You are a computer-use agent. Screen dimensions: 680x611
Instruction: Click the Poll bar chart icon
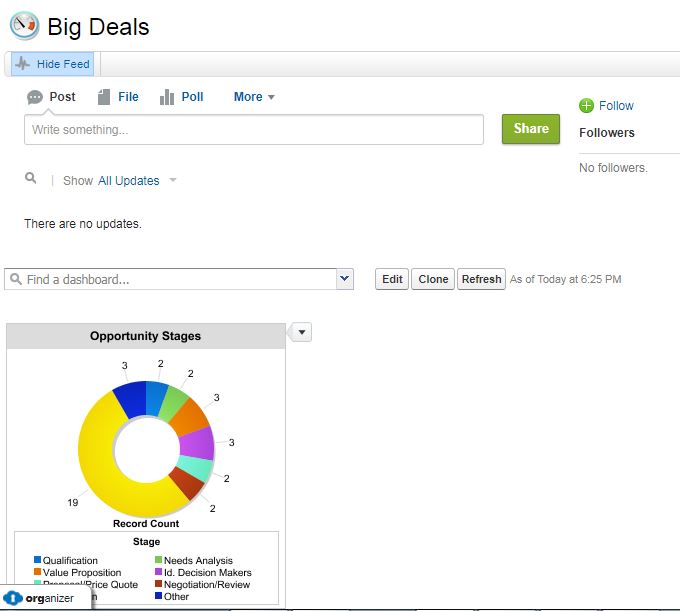click(167, 97)
